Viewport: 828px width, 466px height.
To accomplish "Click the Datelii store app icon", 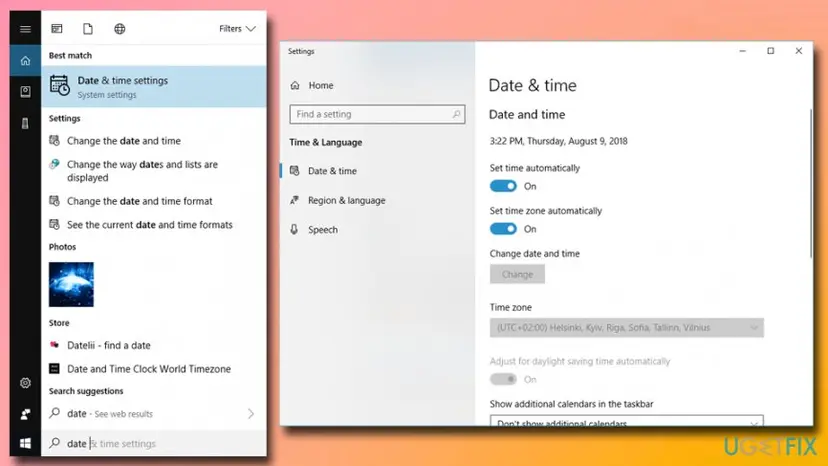I will [54, 345].
